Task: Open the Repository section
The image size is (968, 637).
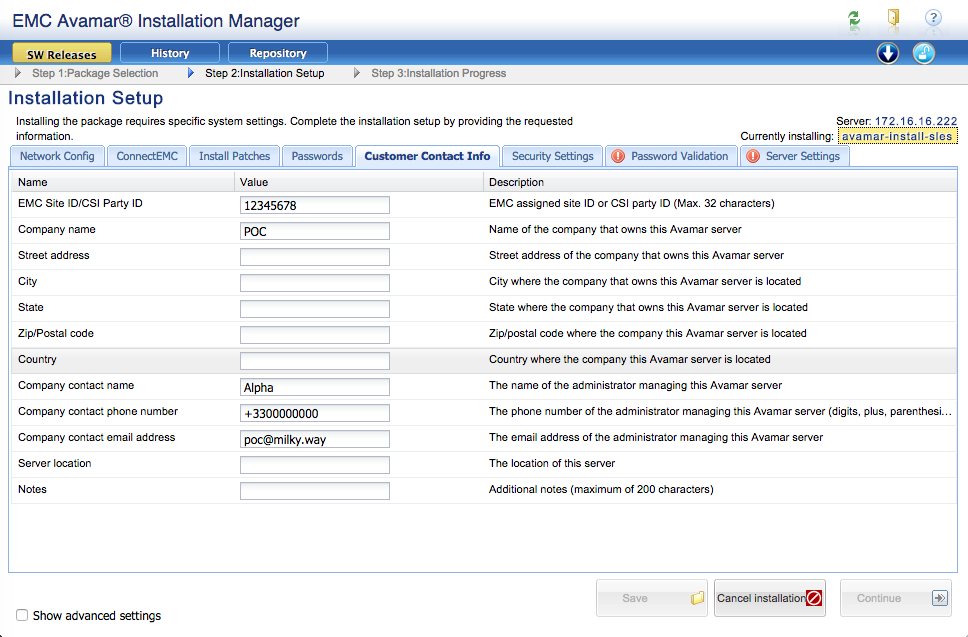Action: pos(278,53)
